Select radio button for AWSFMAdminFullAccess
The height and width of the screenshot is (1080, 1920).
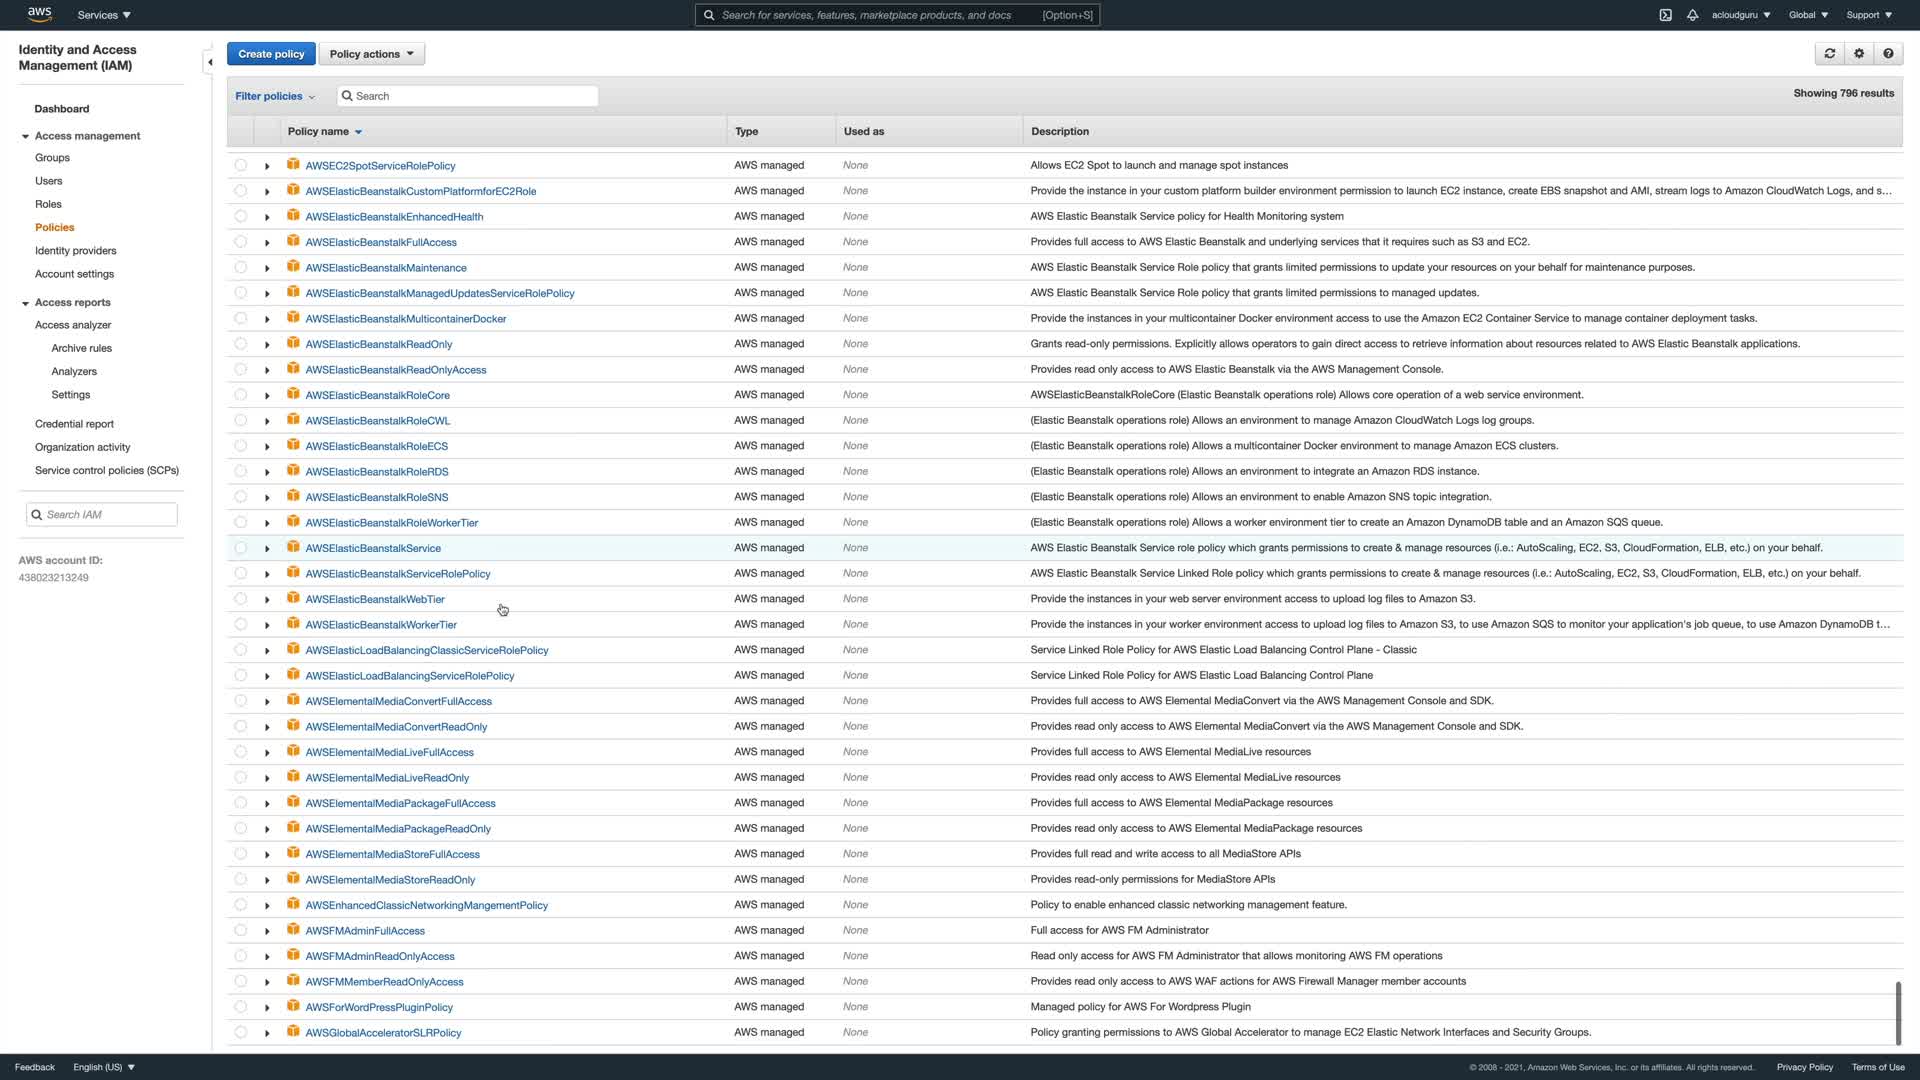[x=241, y=931]
